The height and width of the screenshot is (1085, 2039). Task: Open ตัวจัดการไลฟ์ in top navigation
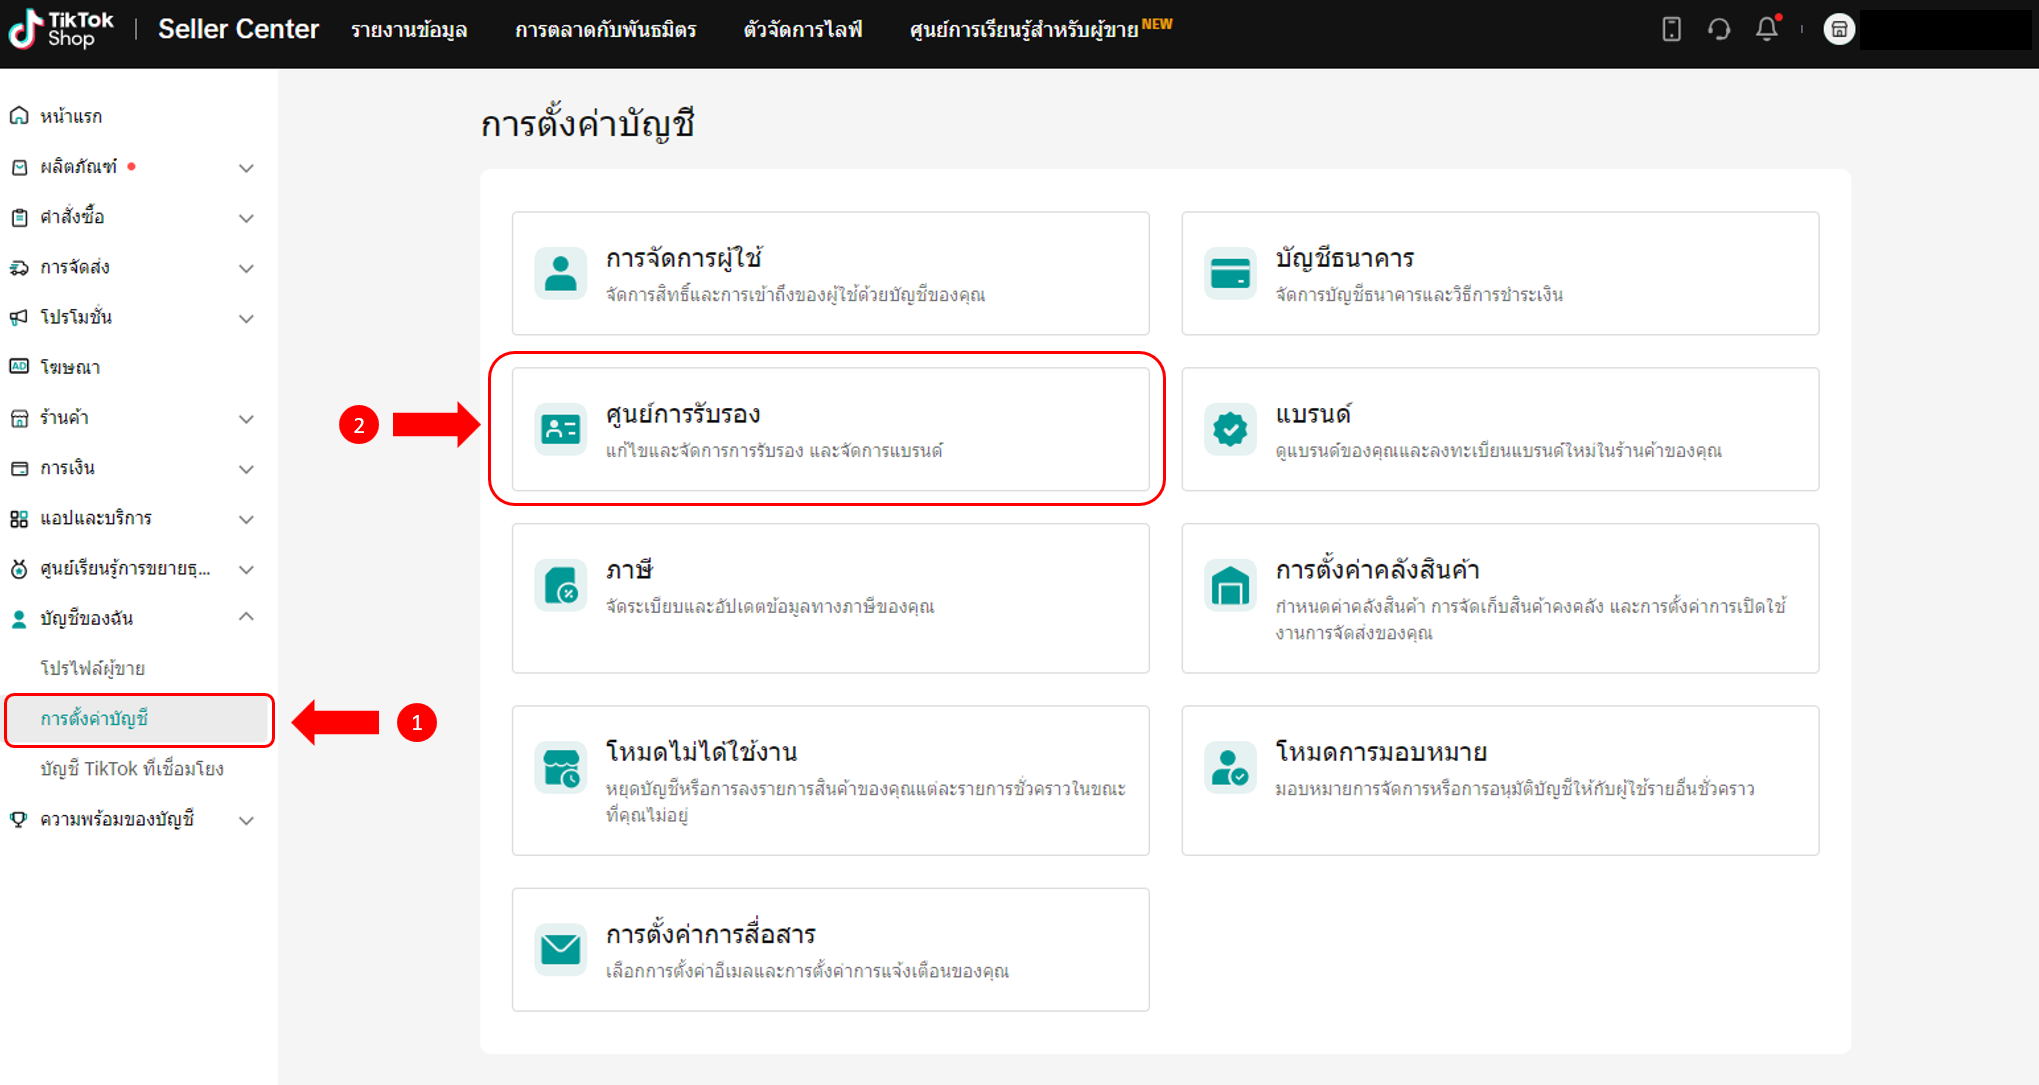(802, 30)
